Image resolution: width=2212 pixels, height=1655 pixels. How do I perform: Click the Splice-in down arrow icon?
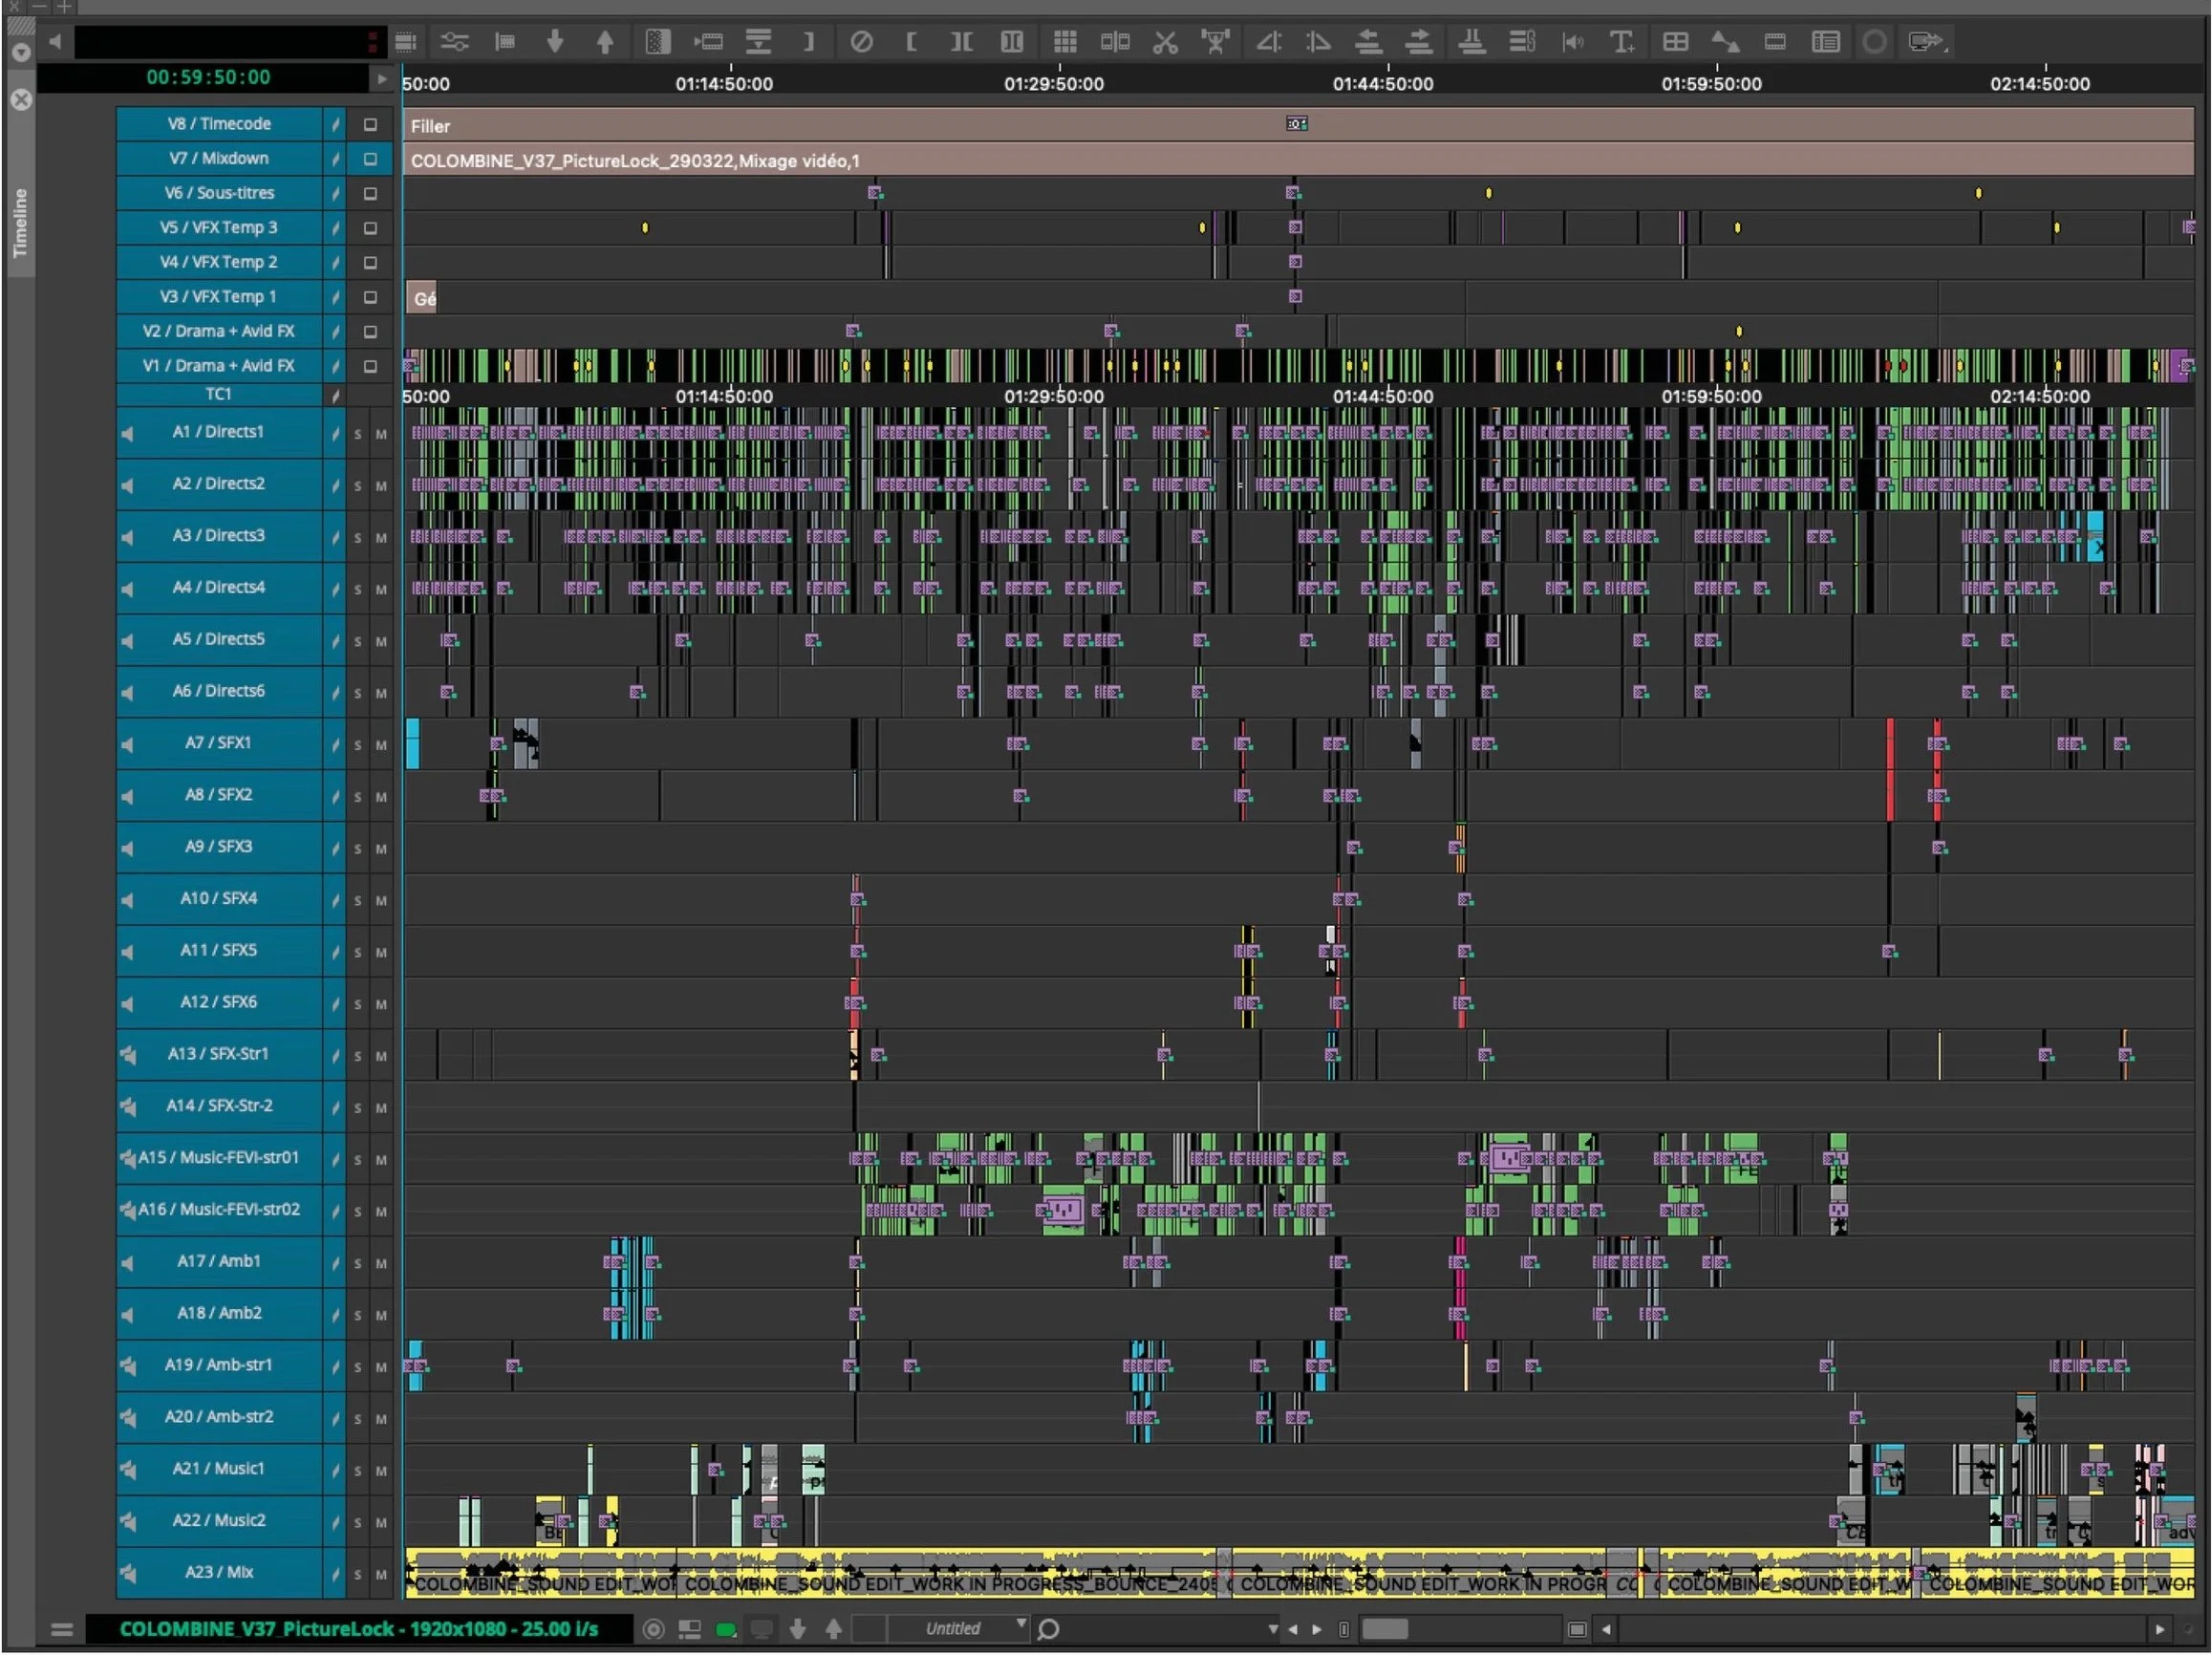pos(555,42)
